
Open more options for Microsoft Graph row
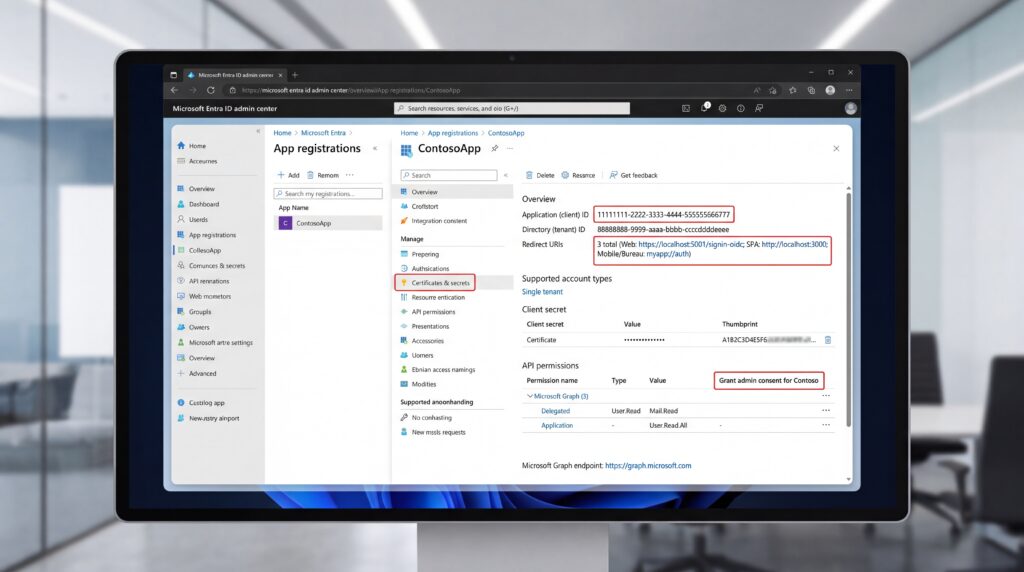826,396
